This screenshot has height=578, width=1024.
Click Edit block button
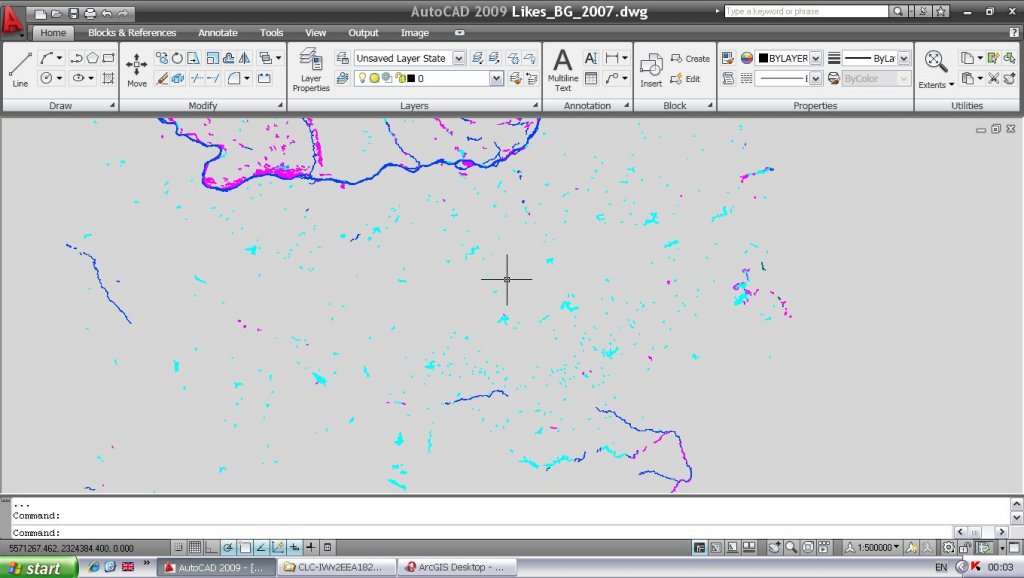tap(685, 78)
